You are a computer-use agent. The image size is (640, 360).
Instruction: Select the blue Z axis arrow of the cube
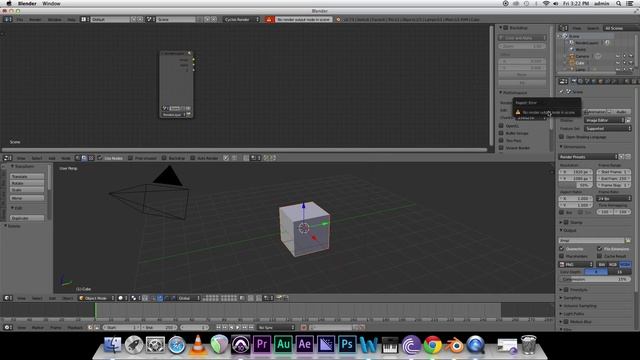pos(304,206)
